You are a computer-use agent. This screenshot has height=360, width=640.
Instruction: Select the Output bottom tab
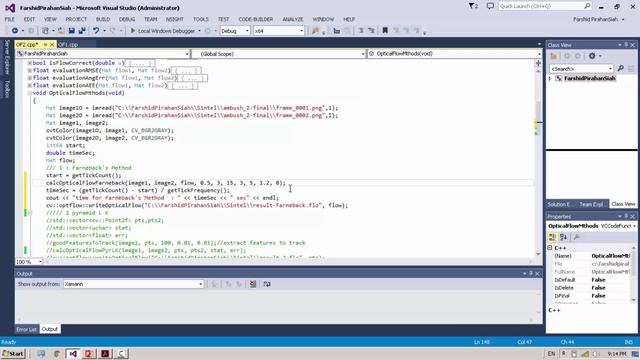click(50, 329)
